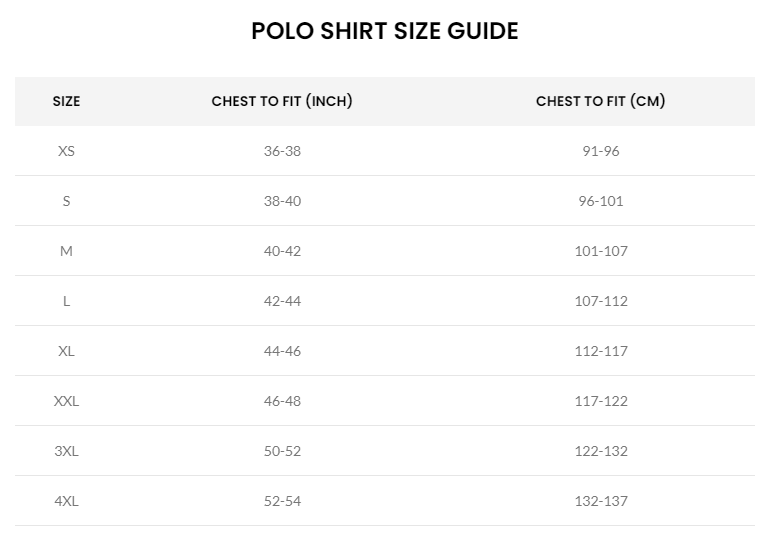Select the XS size cell

(66, 151)
